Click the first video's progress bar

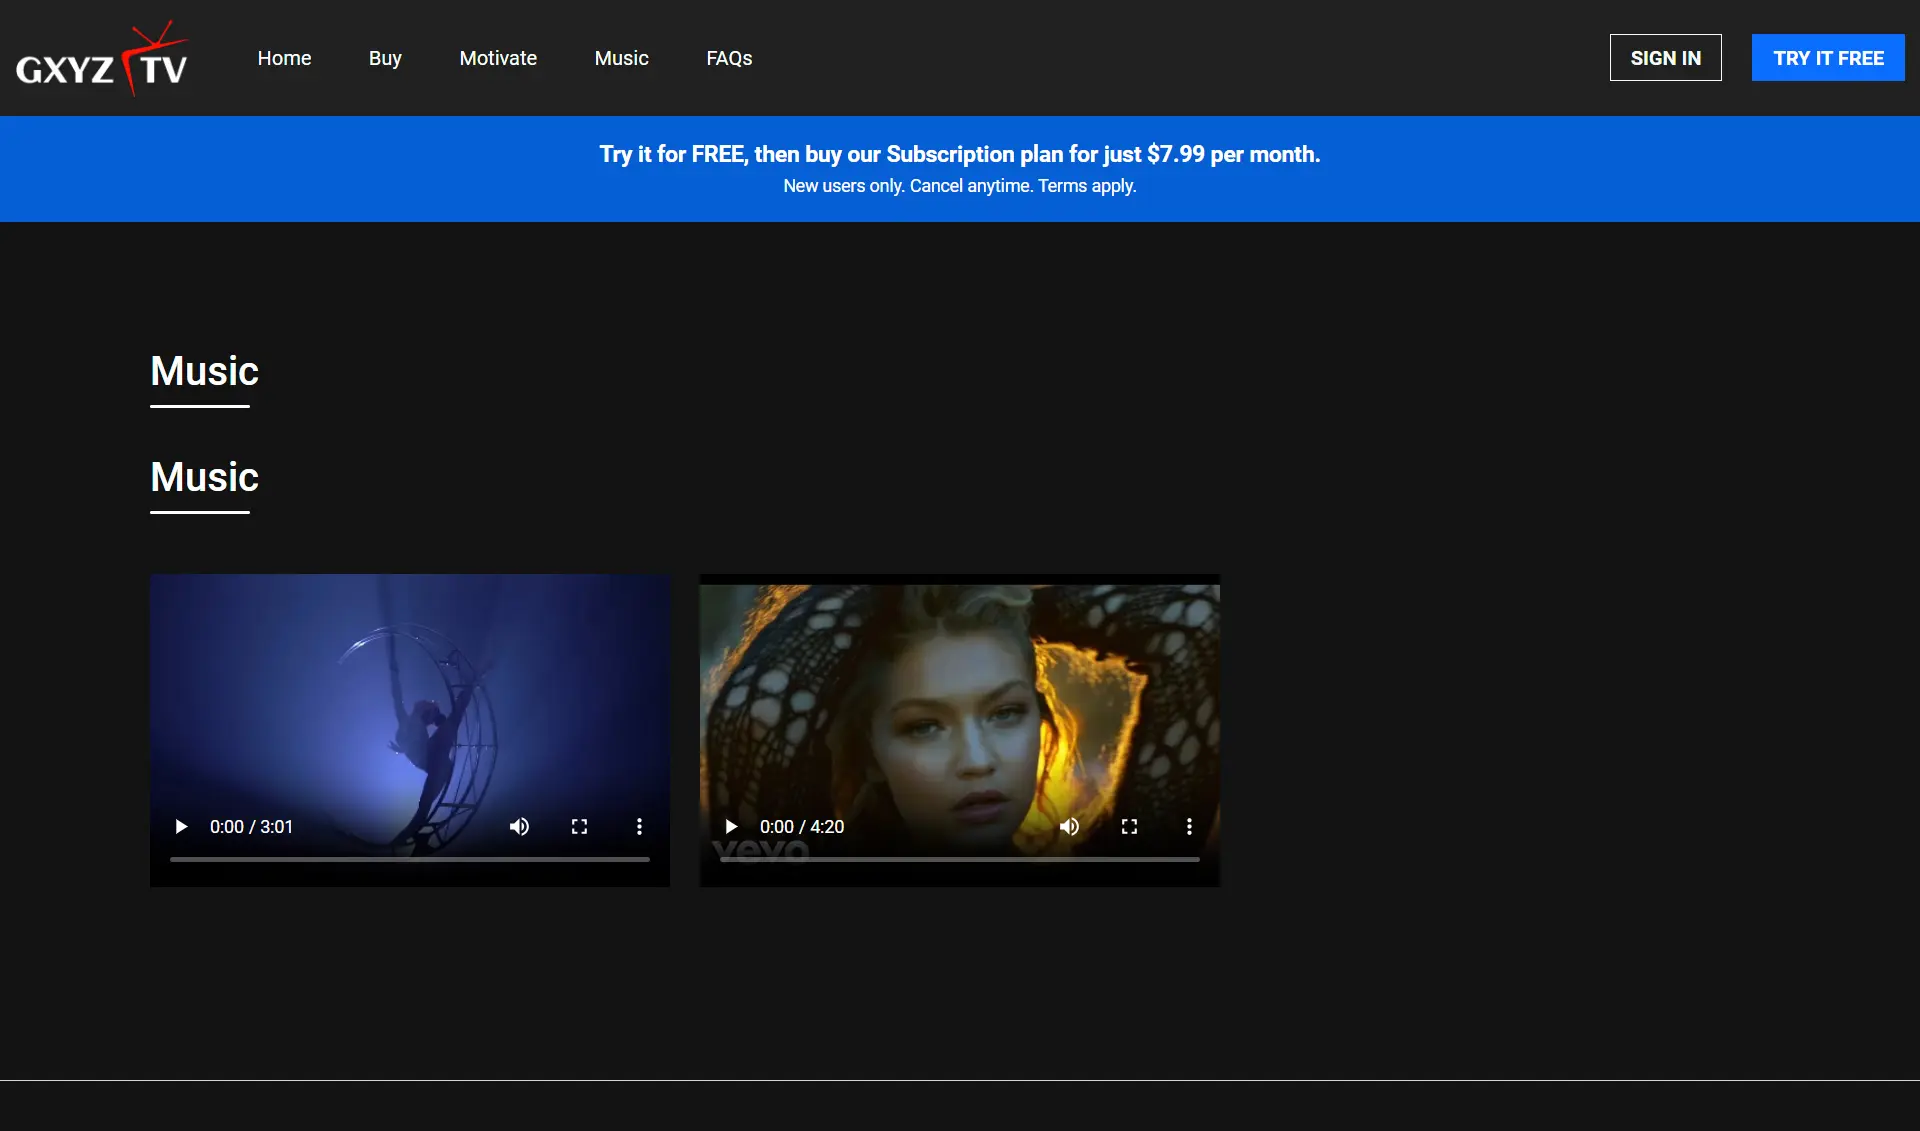coord(410,859)
